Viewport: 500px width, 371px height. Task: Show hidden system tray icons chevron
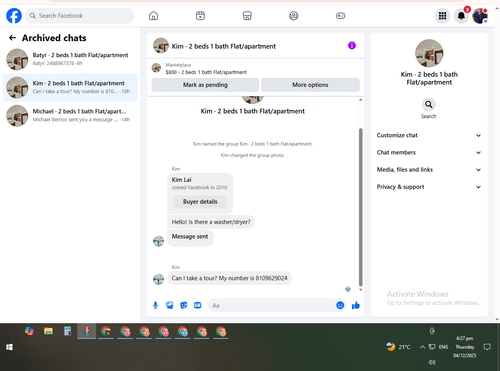422,347
